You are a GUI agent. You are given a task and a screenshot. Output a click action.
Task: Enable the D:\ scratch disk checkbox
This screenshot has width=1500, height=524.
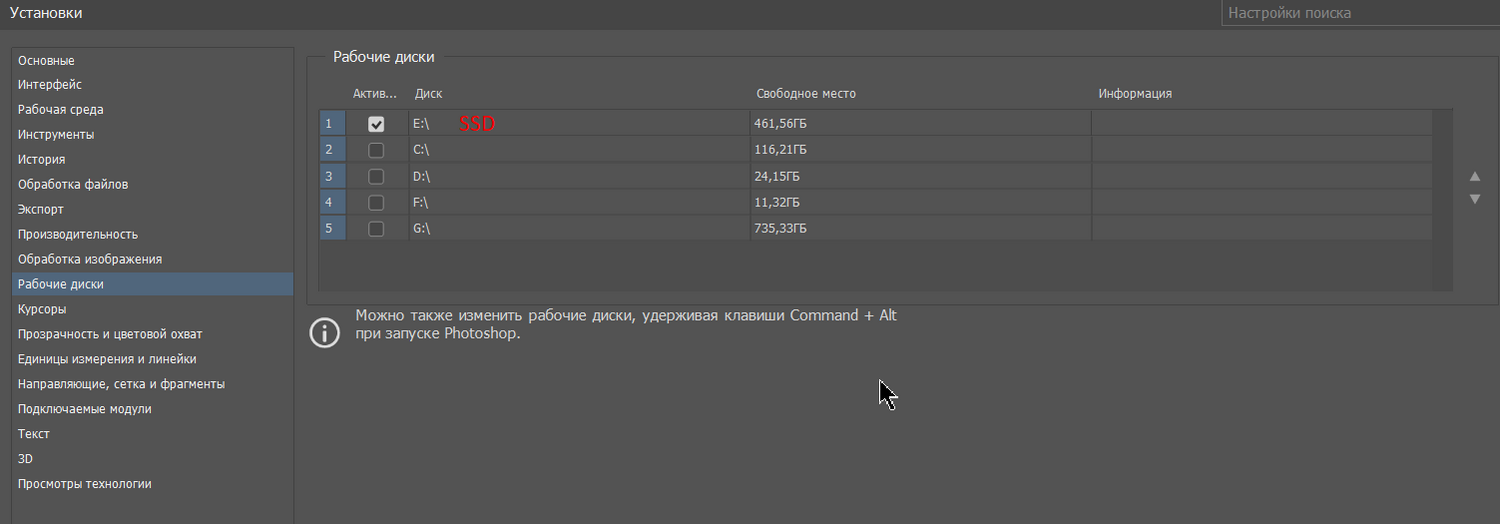376,176
